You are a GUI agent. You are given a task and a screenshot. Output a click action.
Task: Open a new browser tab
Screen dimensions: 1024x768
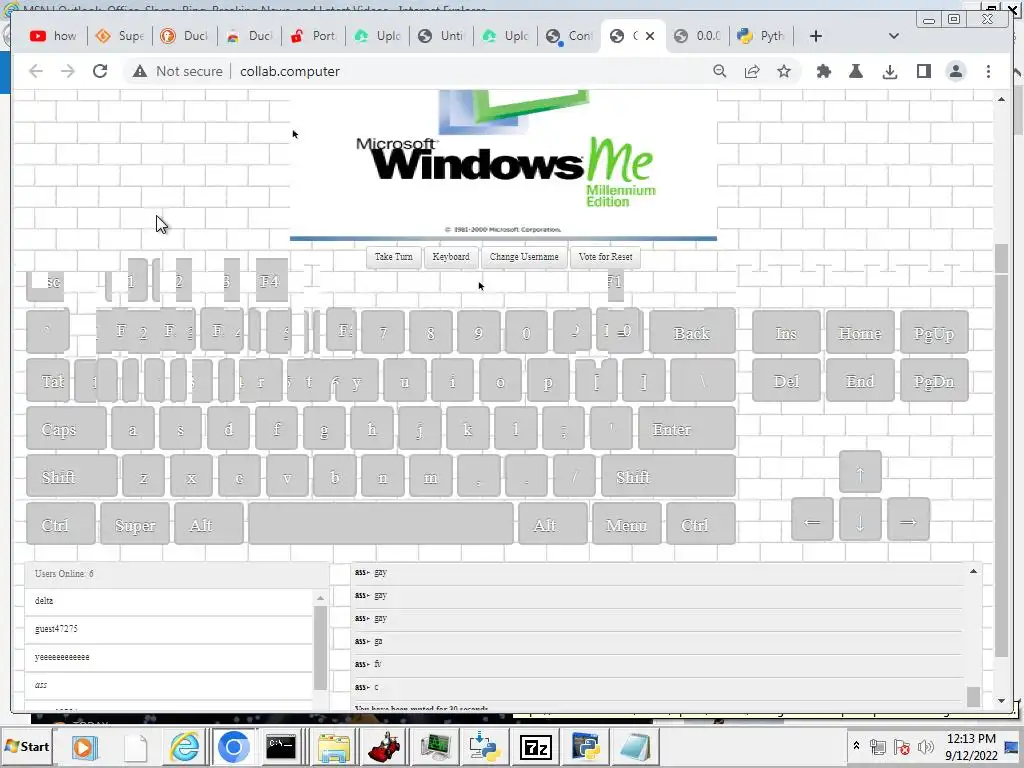click(816, 36)
